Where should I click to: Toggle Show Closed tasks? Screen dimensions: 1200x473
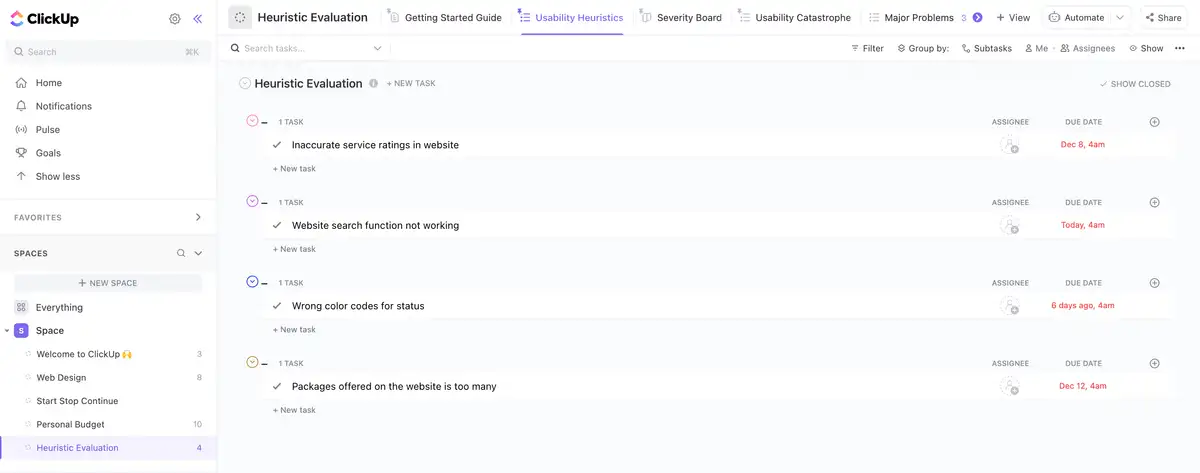click(1134, 84)
